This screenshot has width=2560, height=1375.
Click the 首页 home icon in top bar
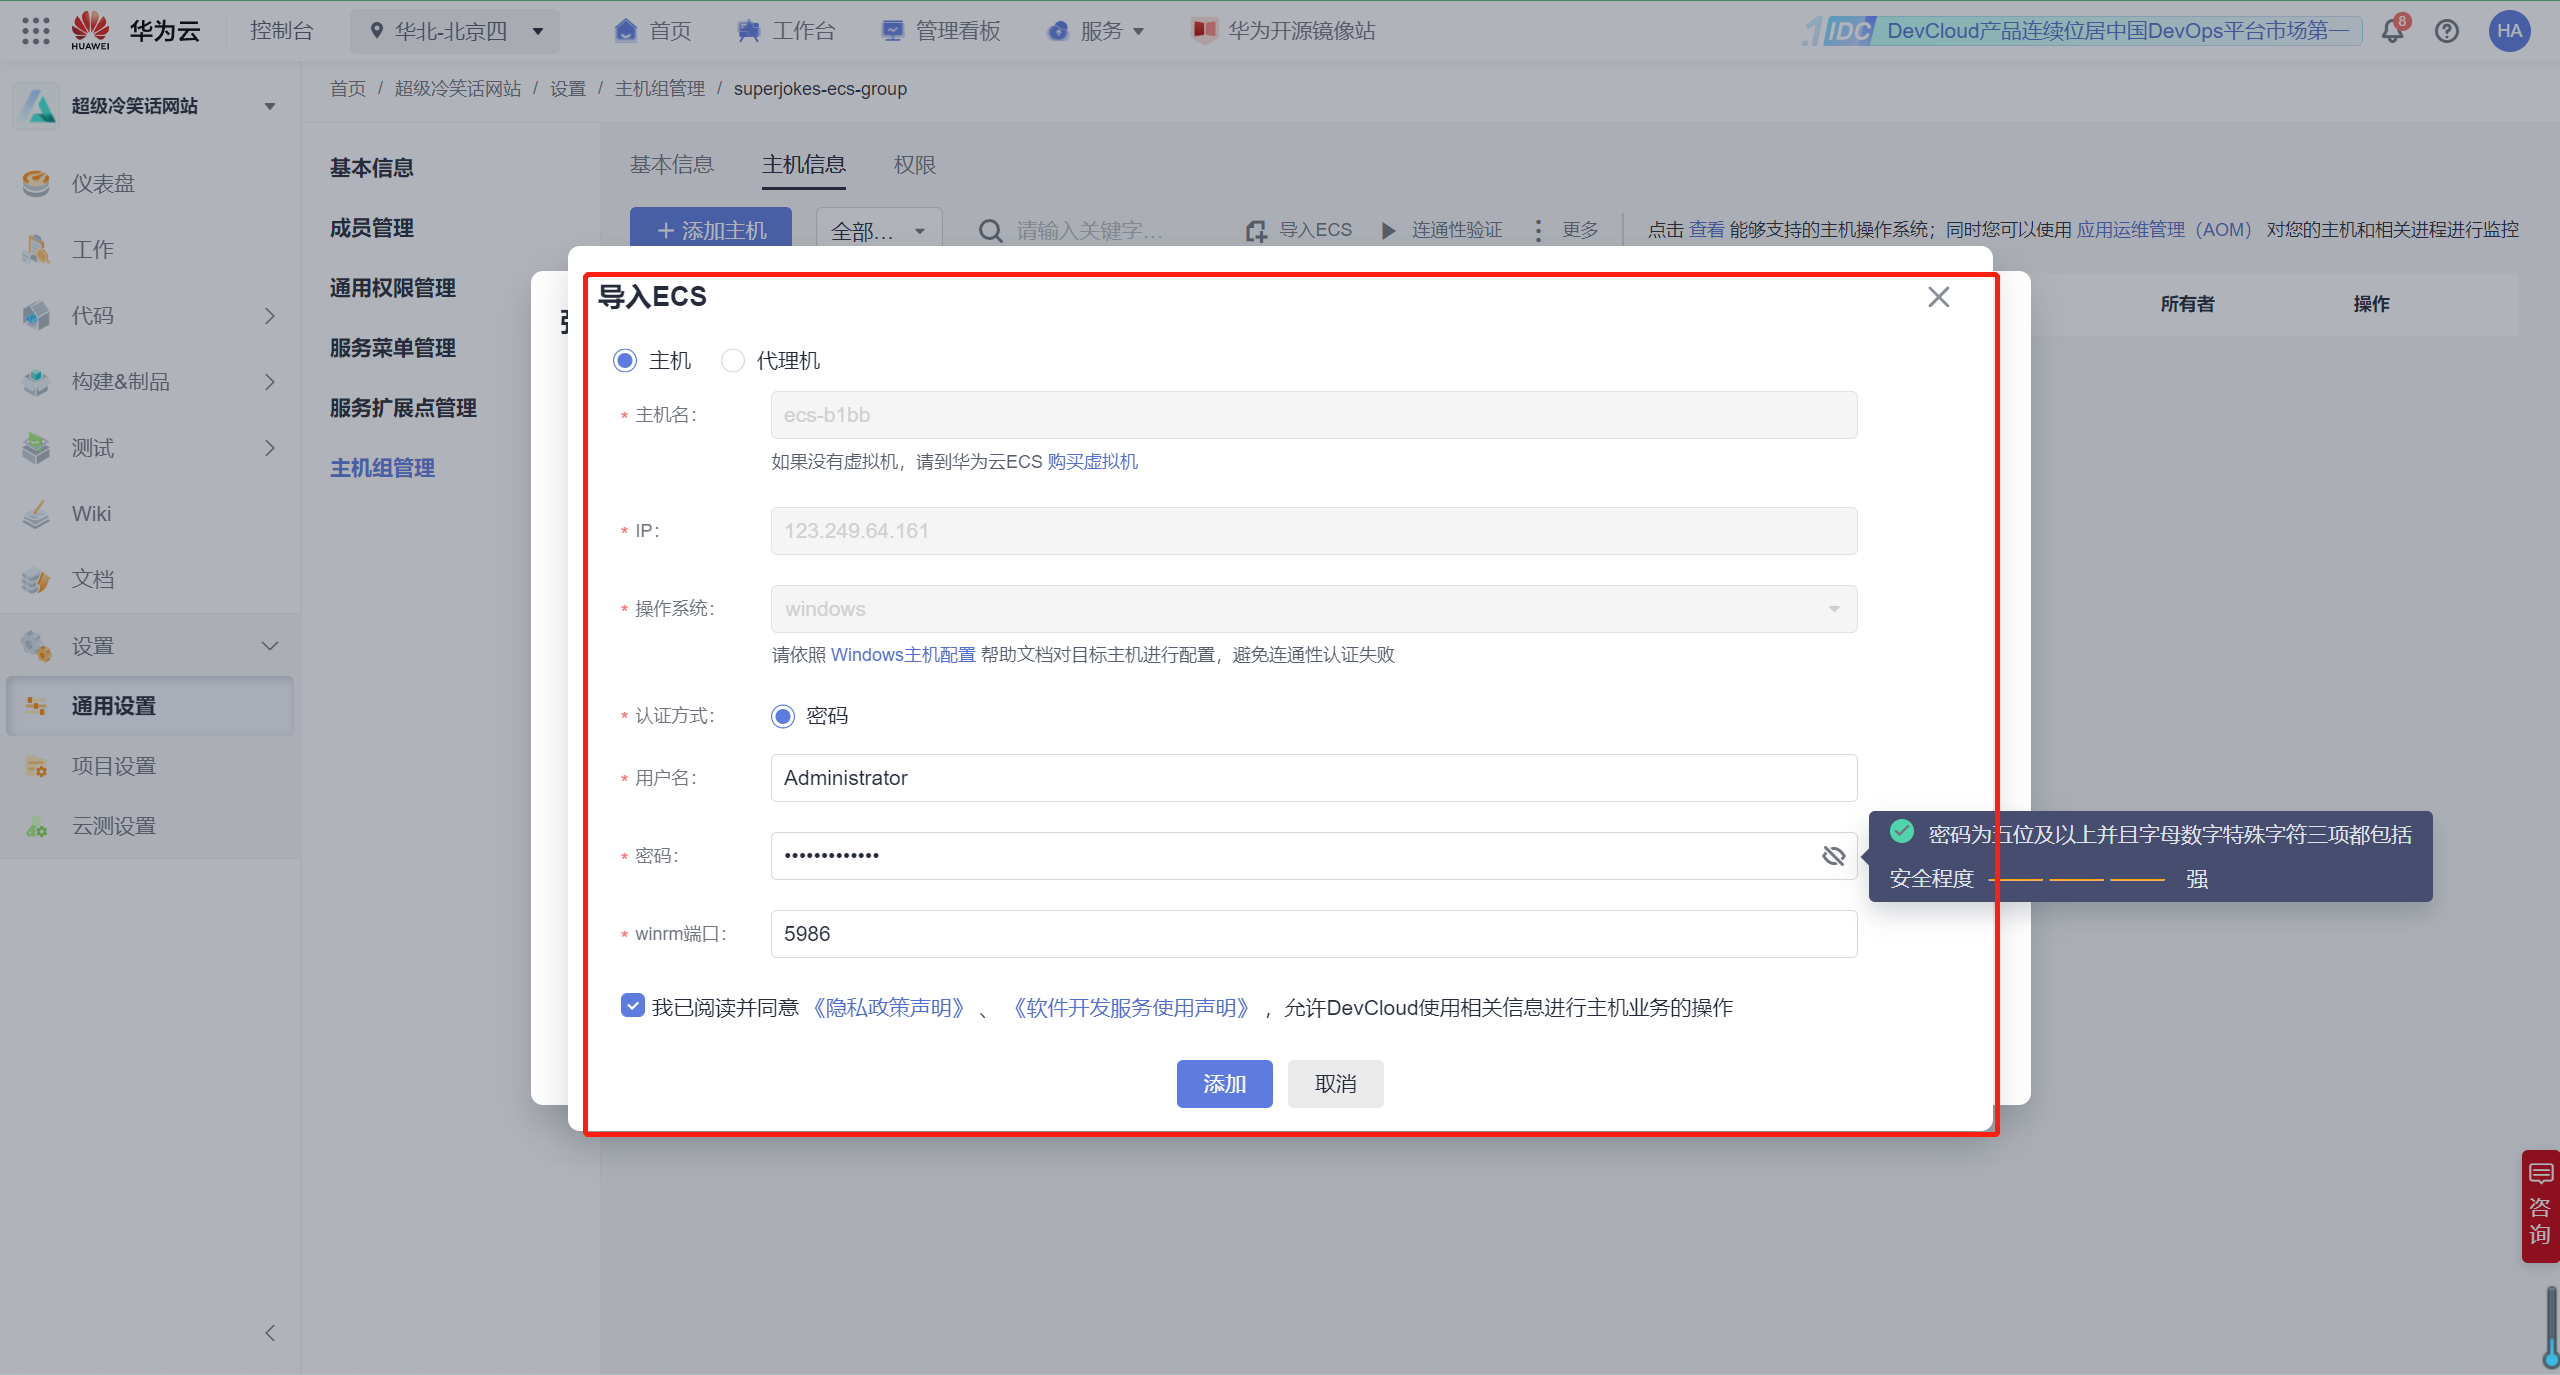(626, 31)
